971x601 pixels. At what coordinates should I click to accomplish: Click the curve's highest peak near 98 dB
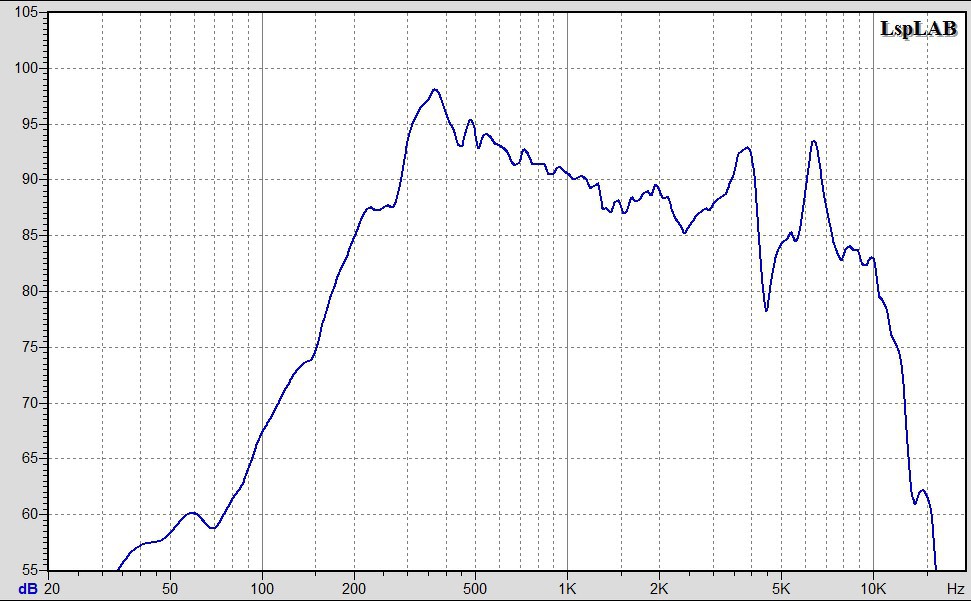pos(435,90)
